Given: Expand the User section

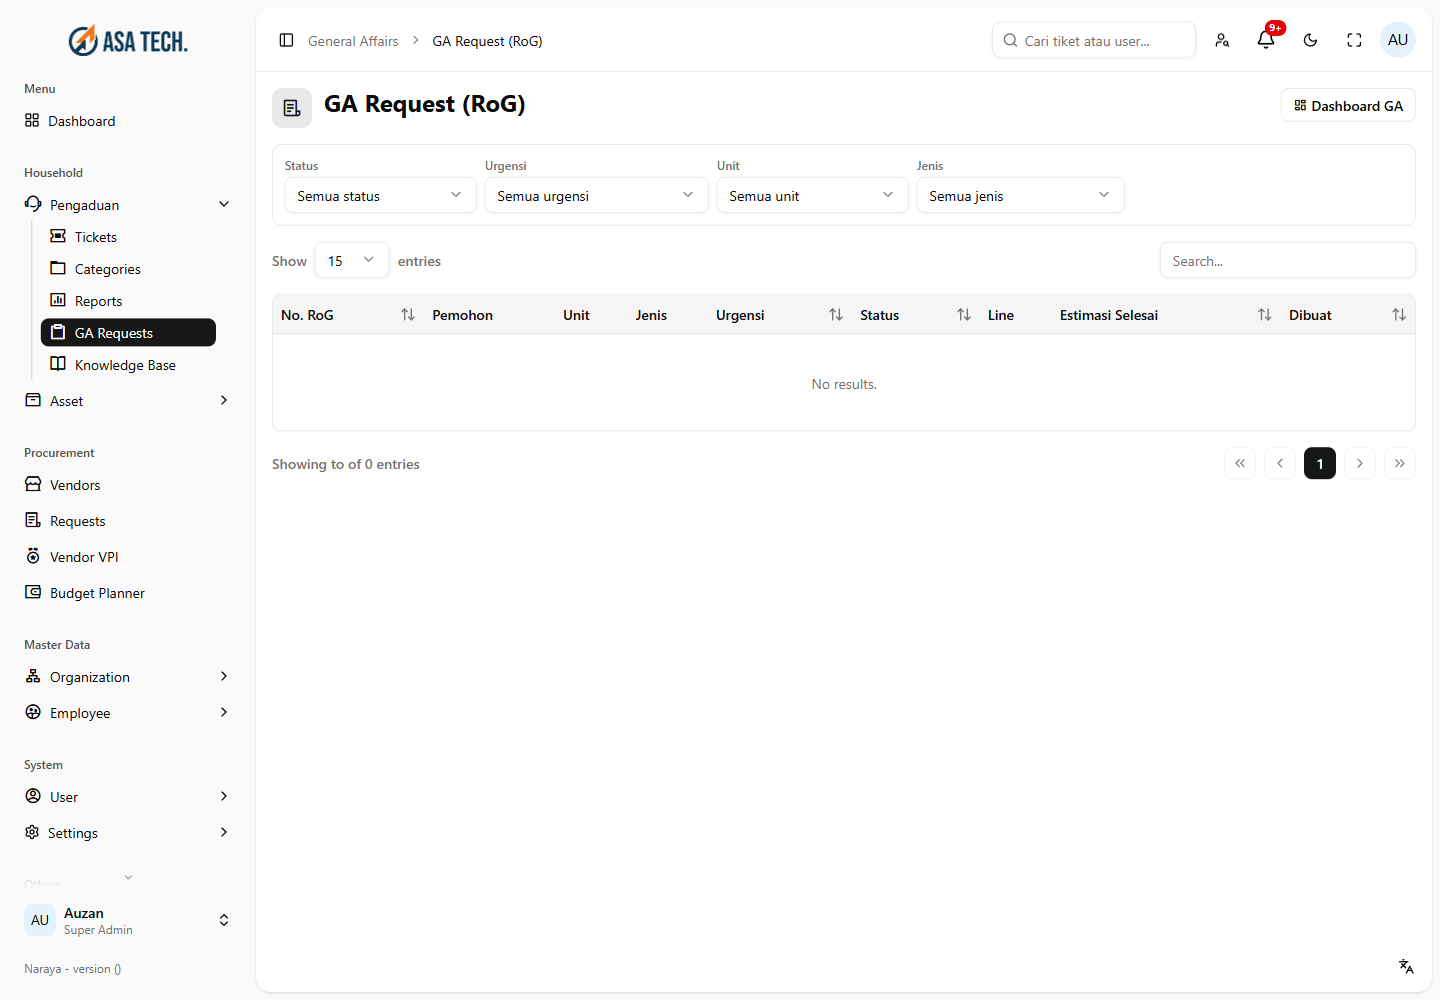Looking at the screenshot, I should pos(128,797).
